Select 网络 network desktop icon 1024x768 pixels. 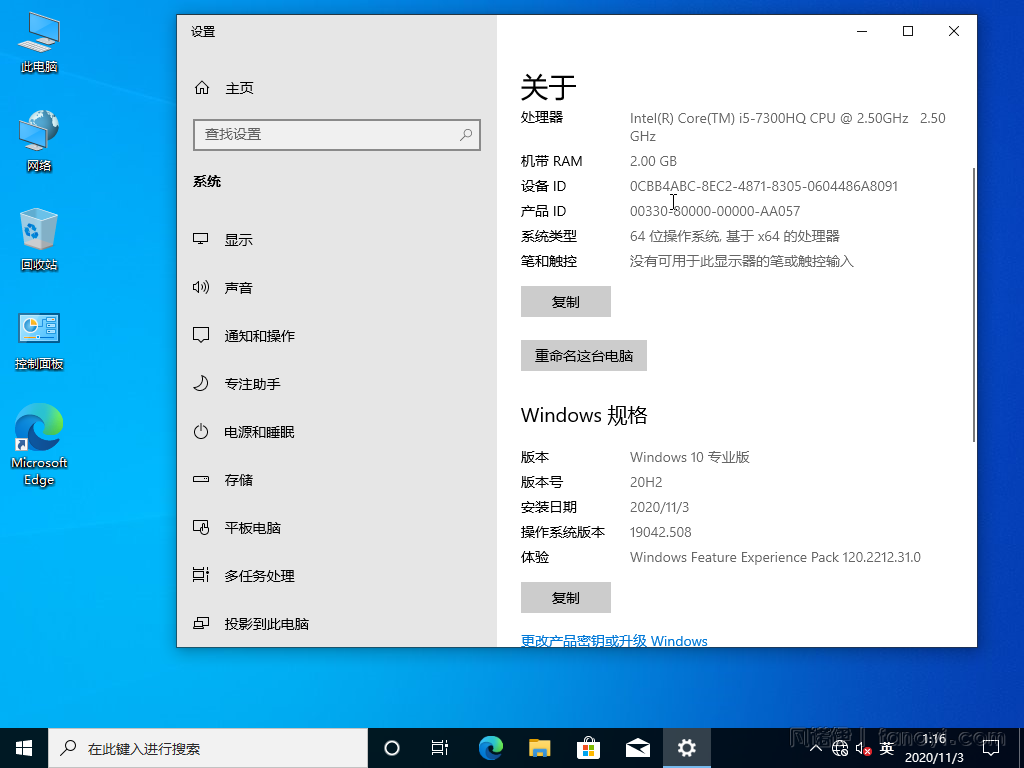39,141
